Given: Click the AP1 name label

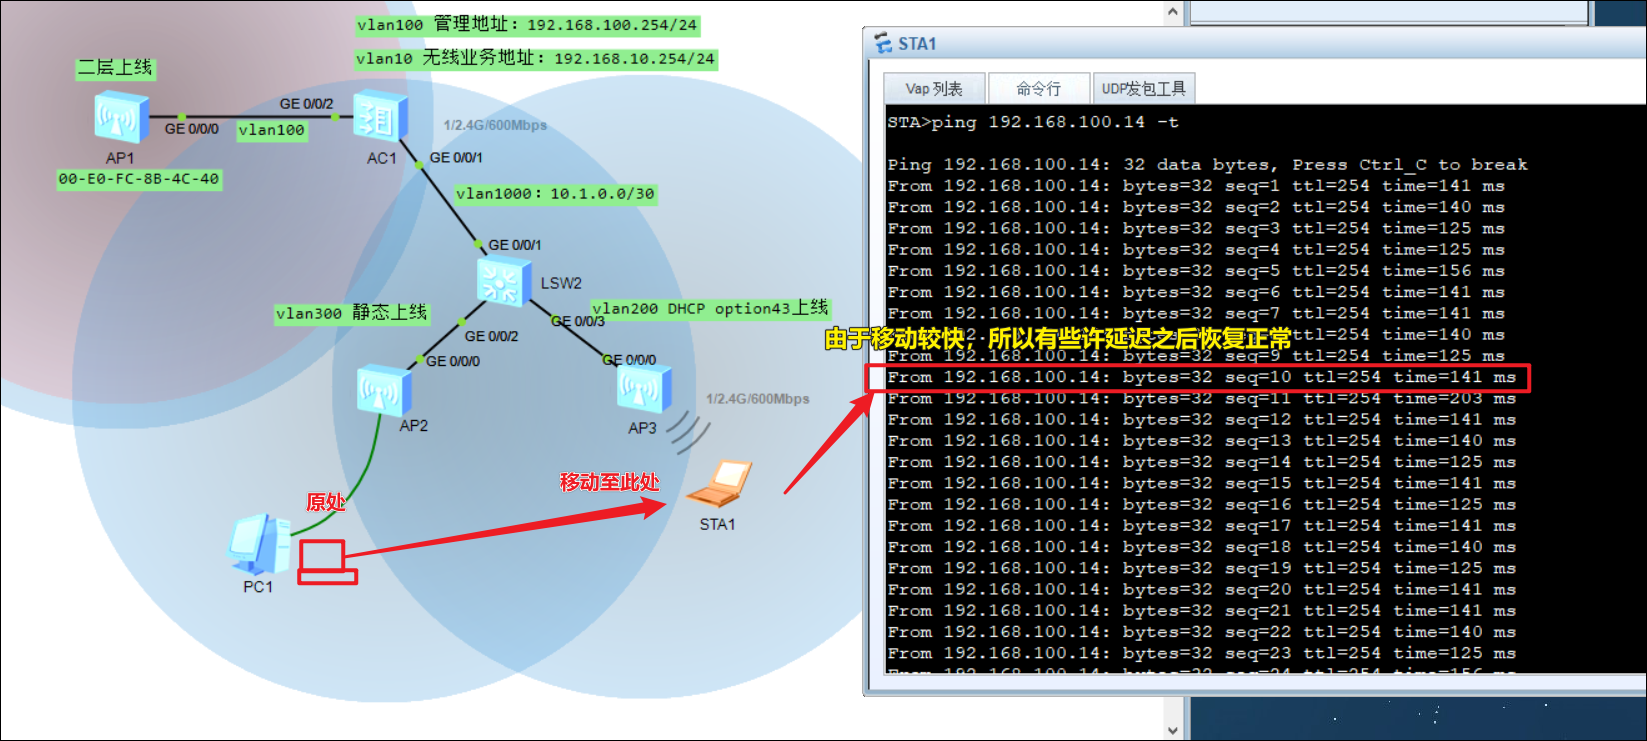Looking at the screenshot, I should (120, 158).
